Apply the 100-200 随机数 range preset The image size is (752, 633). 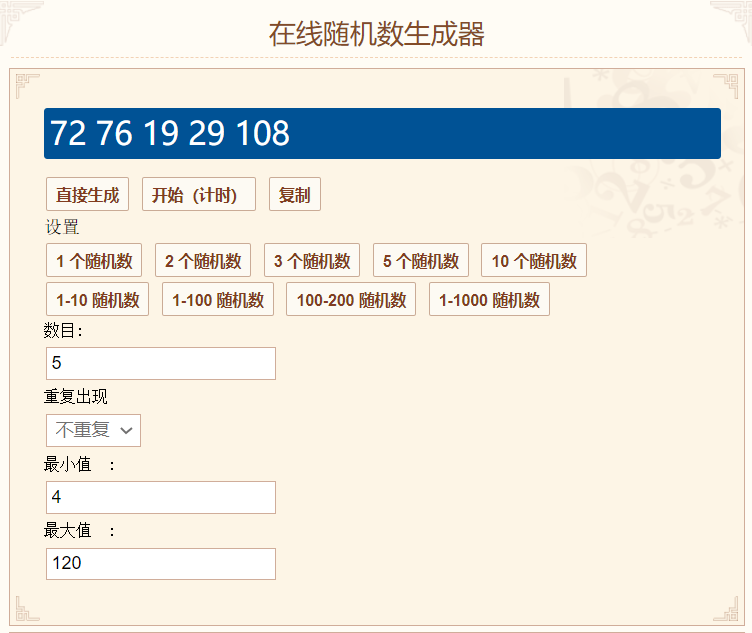(x=351, y=300)
